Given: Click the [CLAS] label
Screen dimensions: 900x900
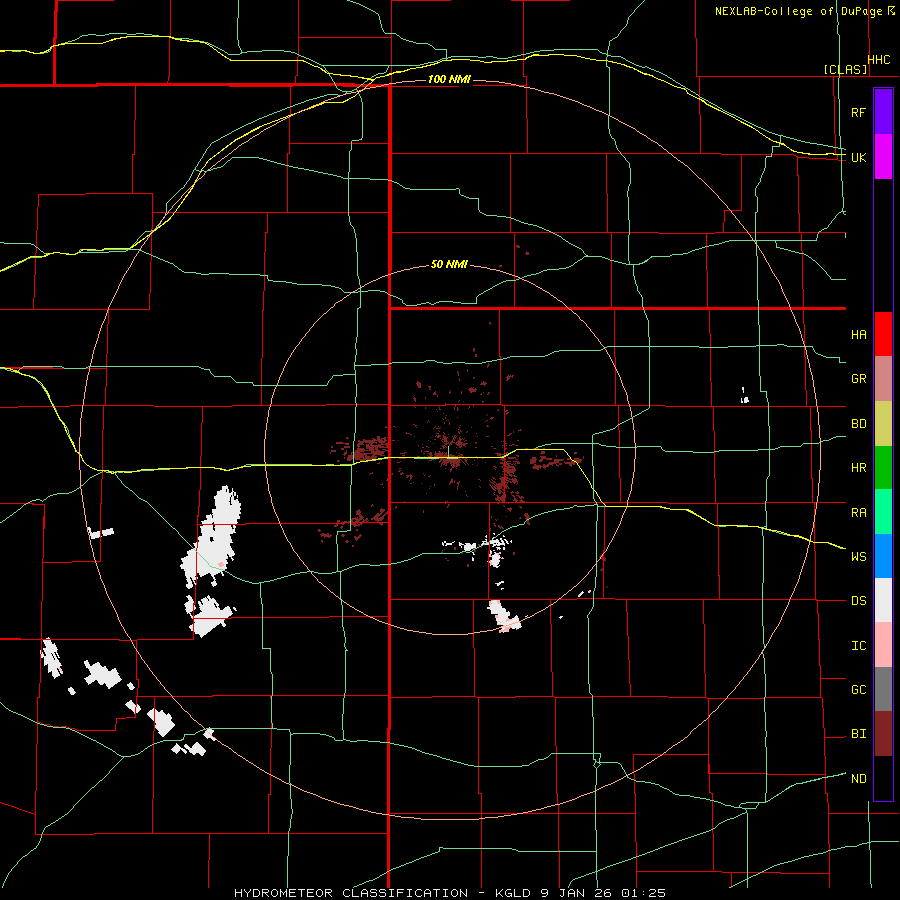Looking at the screenshot, I should pos(845,70).
